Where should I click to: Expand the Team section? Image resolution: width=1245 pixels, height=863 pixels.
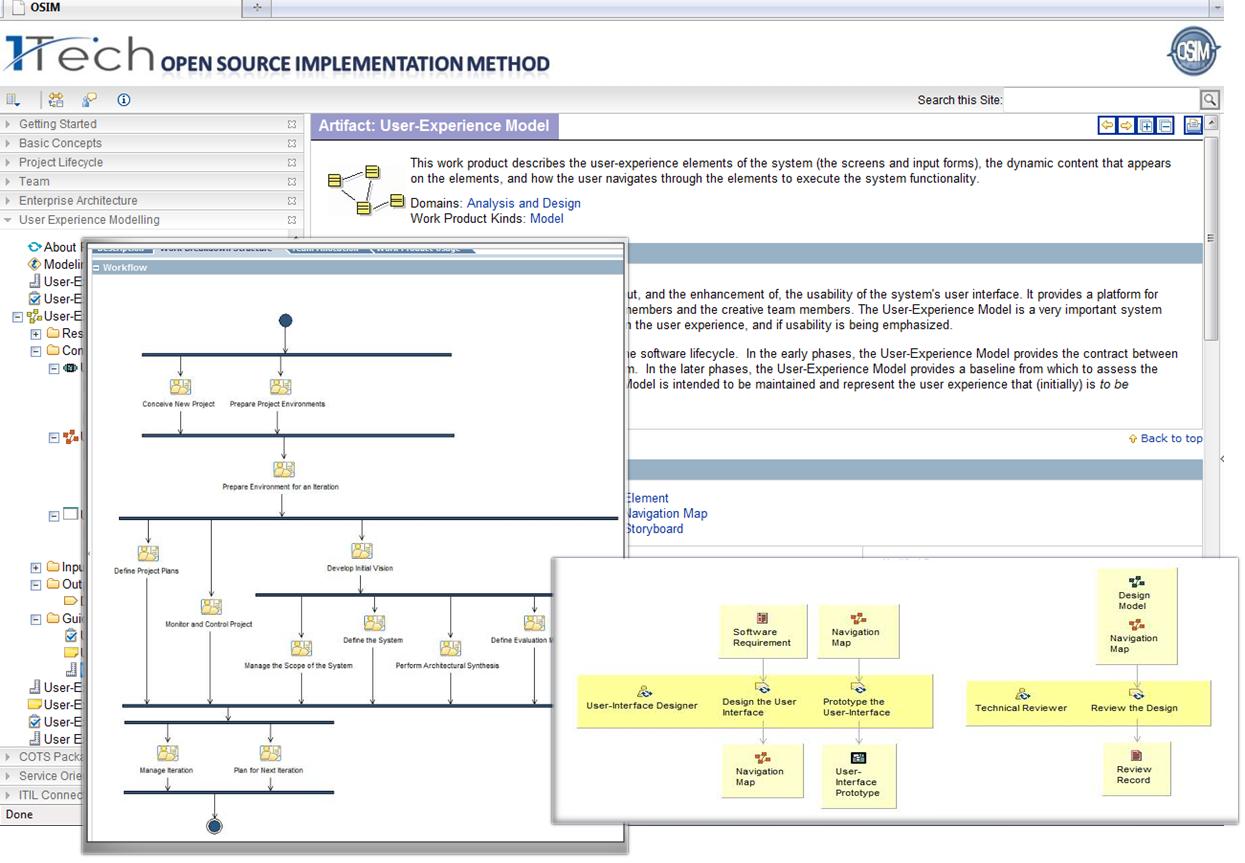9,182
